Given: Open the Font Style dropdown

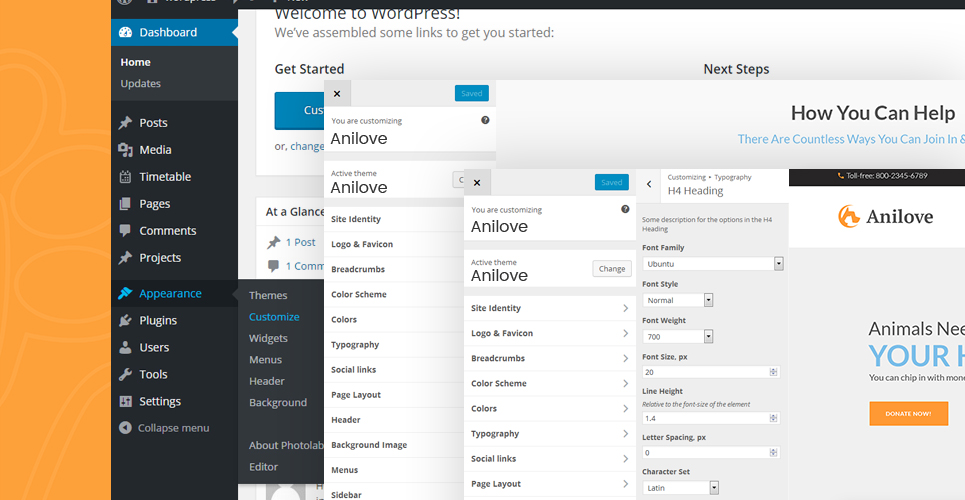Looking at the screenshot, I should 678,300.
